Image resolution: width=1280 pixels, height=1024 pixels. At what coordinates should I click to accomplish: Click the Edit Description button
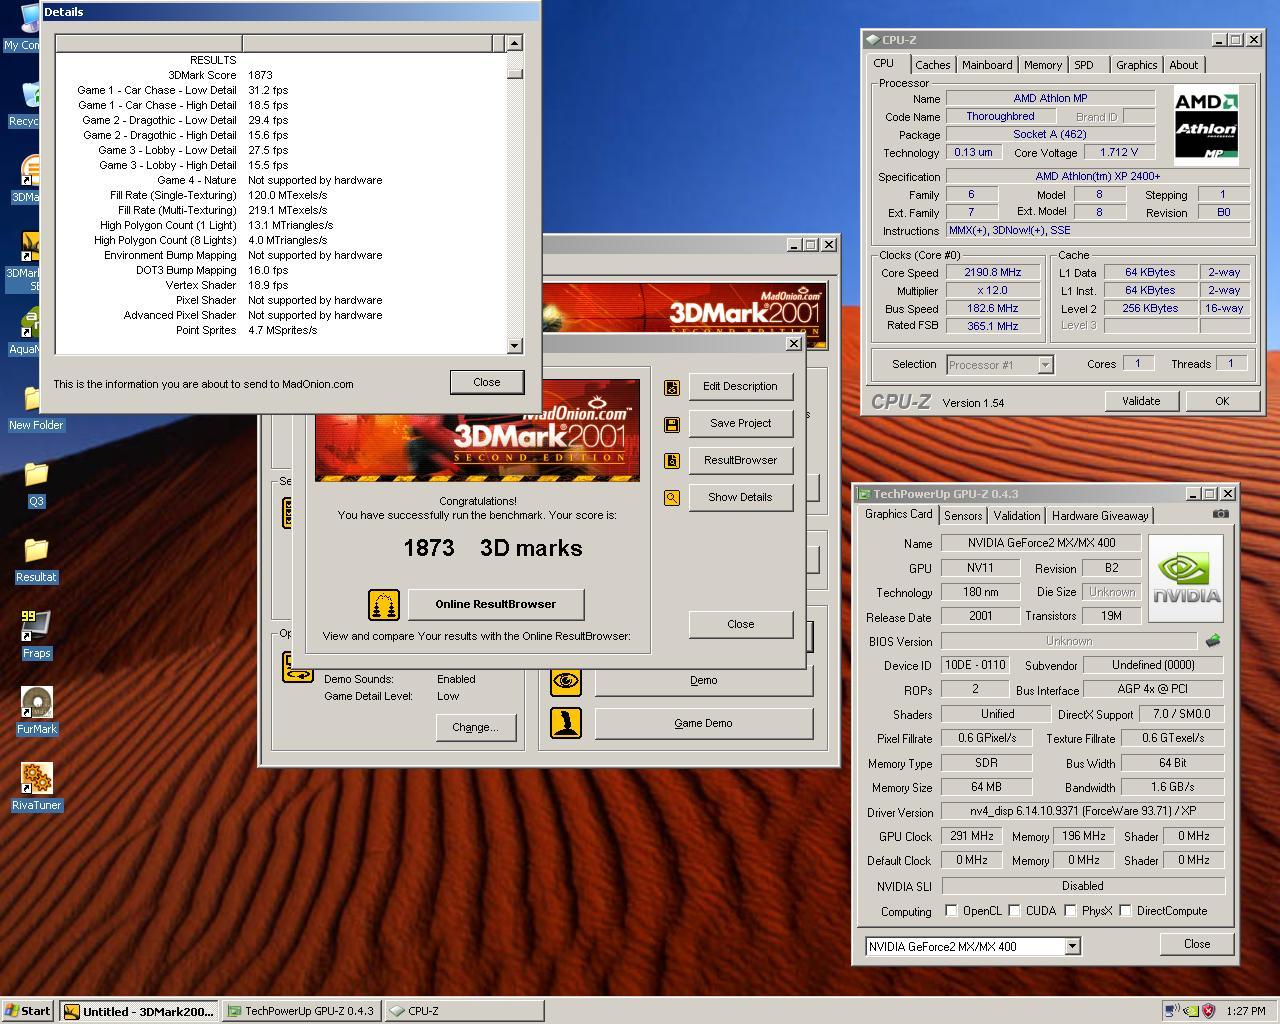740,386
